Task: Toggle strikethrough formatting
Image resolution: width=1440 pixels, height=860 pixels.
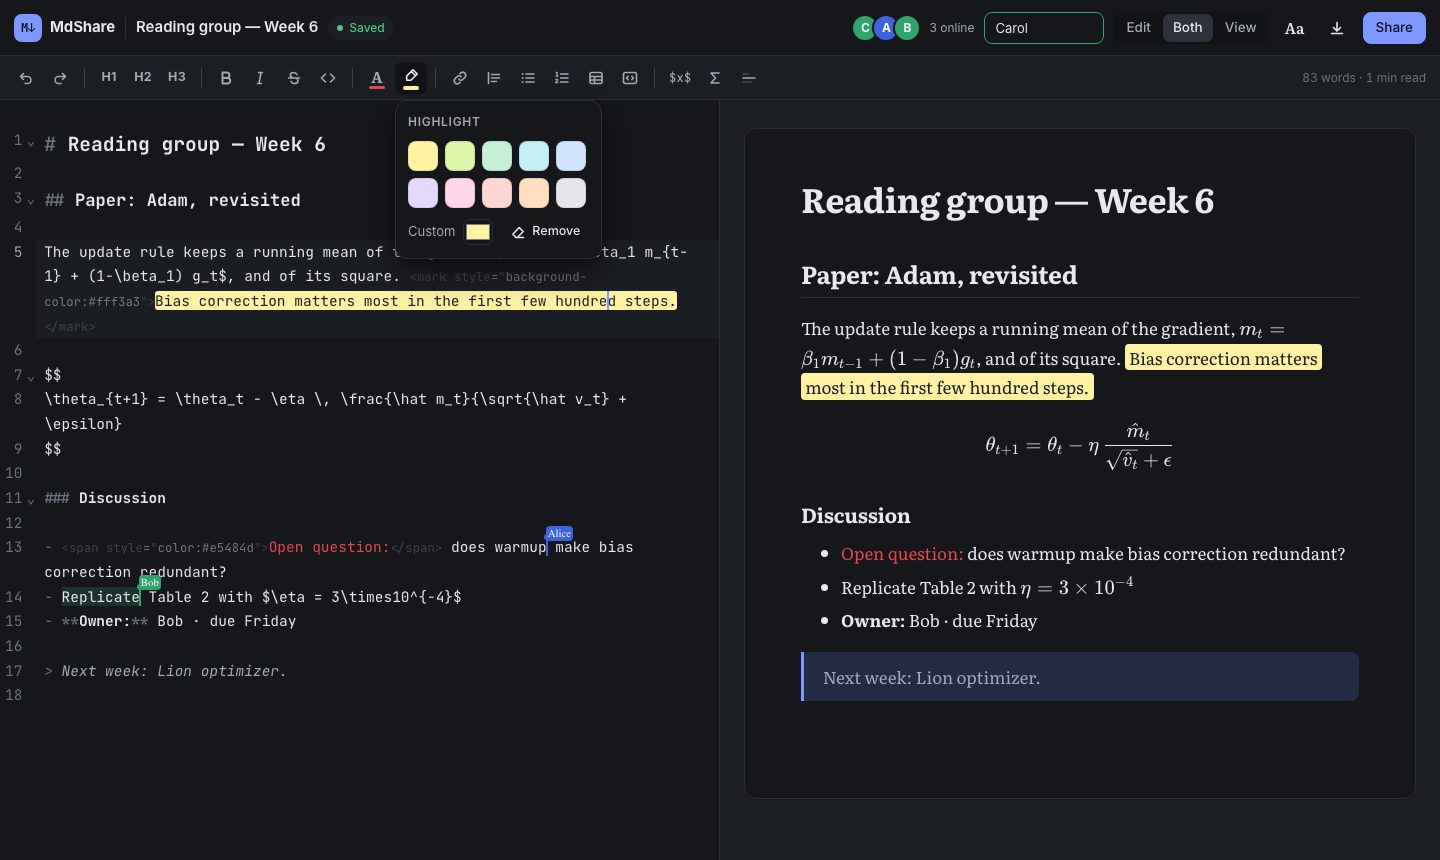Action: (294, 78)
